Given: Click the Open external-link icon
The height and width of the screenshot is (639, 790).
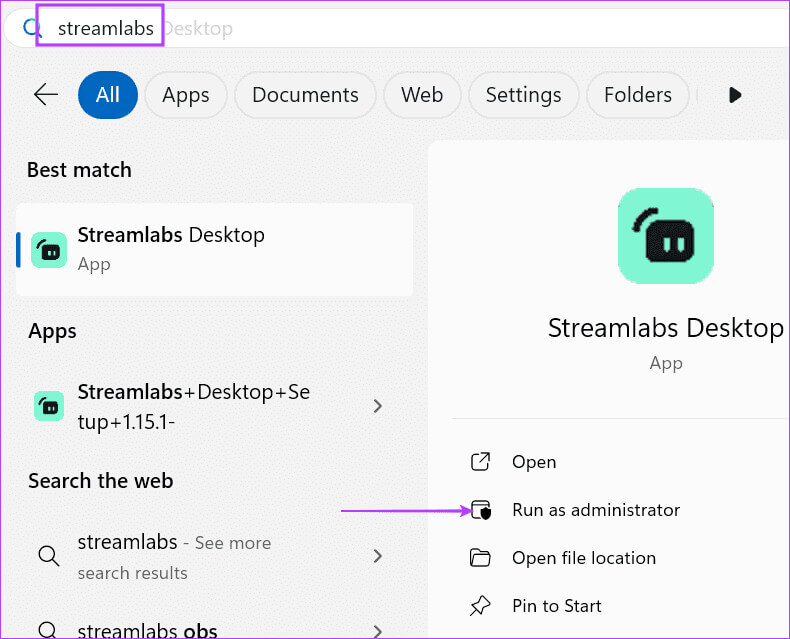Looking at the screenshot, I should pyautogui.click(x=480, y=462).
